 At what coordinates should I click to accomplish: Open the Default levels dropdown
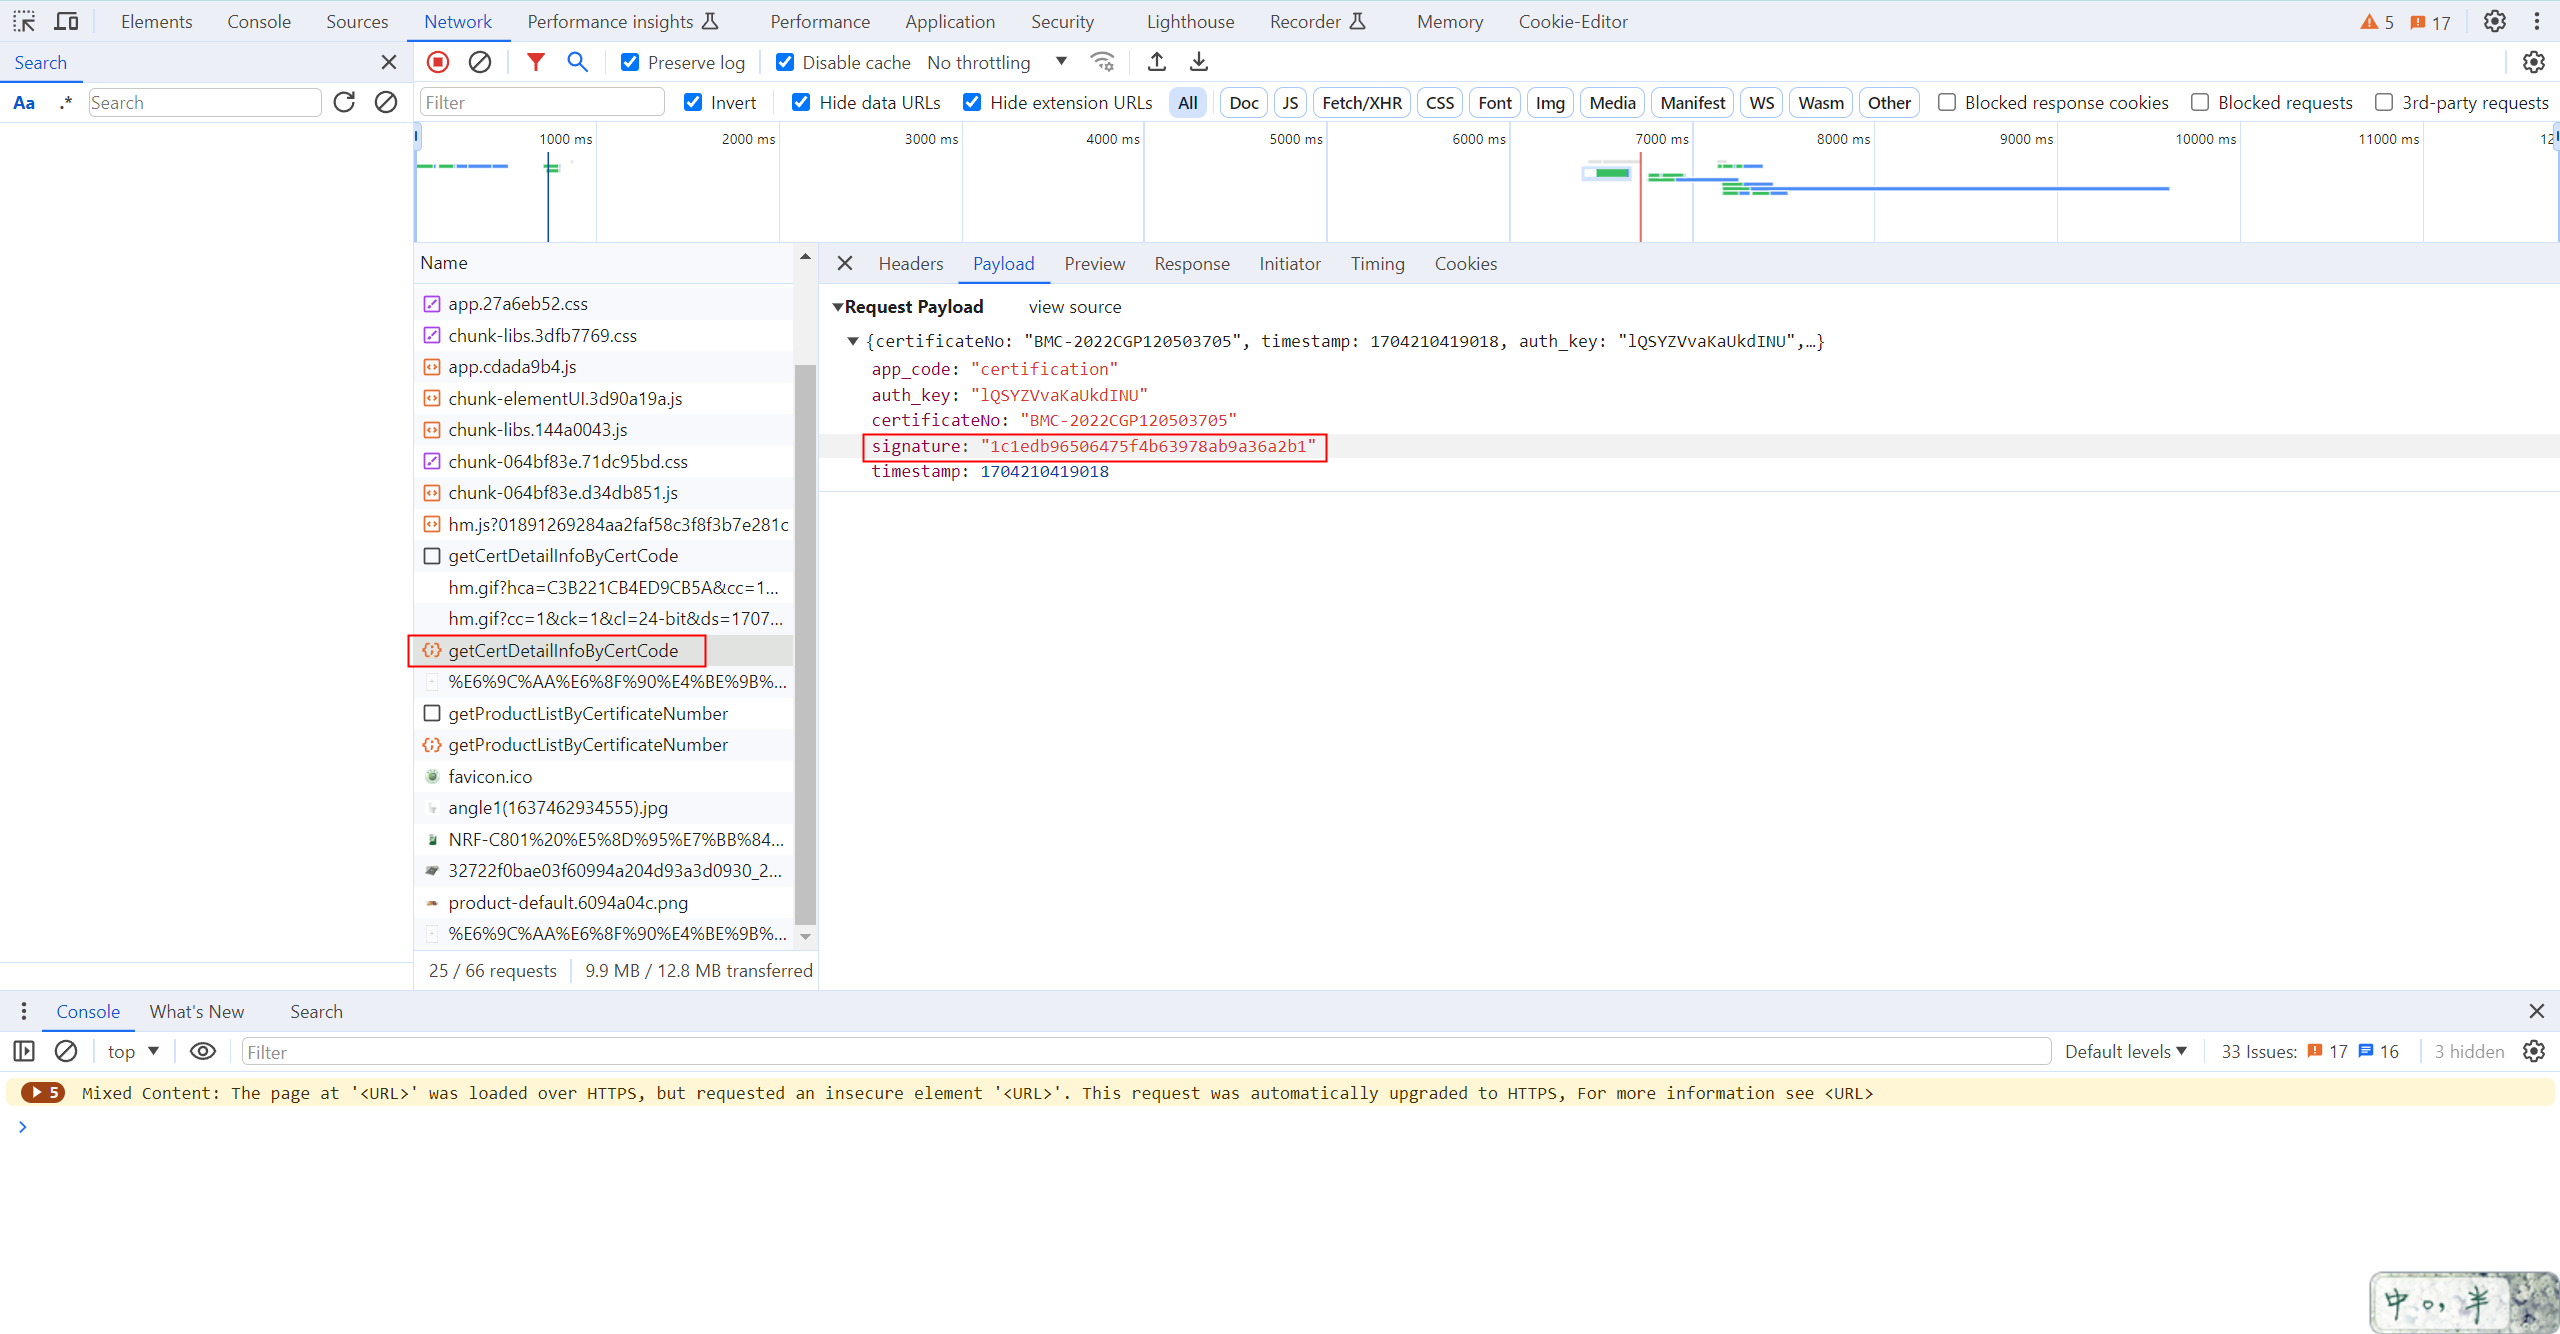2126,1051
